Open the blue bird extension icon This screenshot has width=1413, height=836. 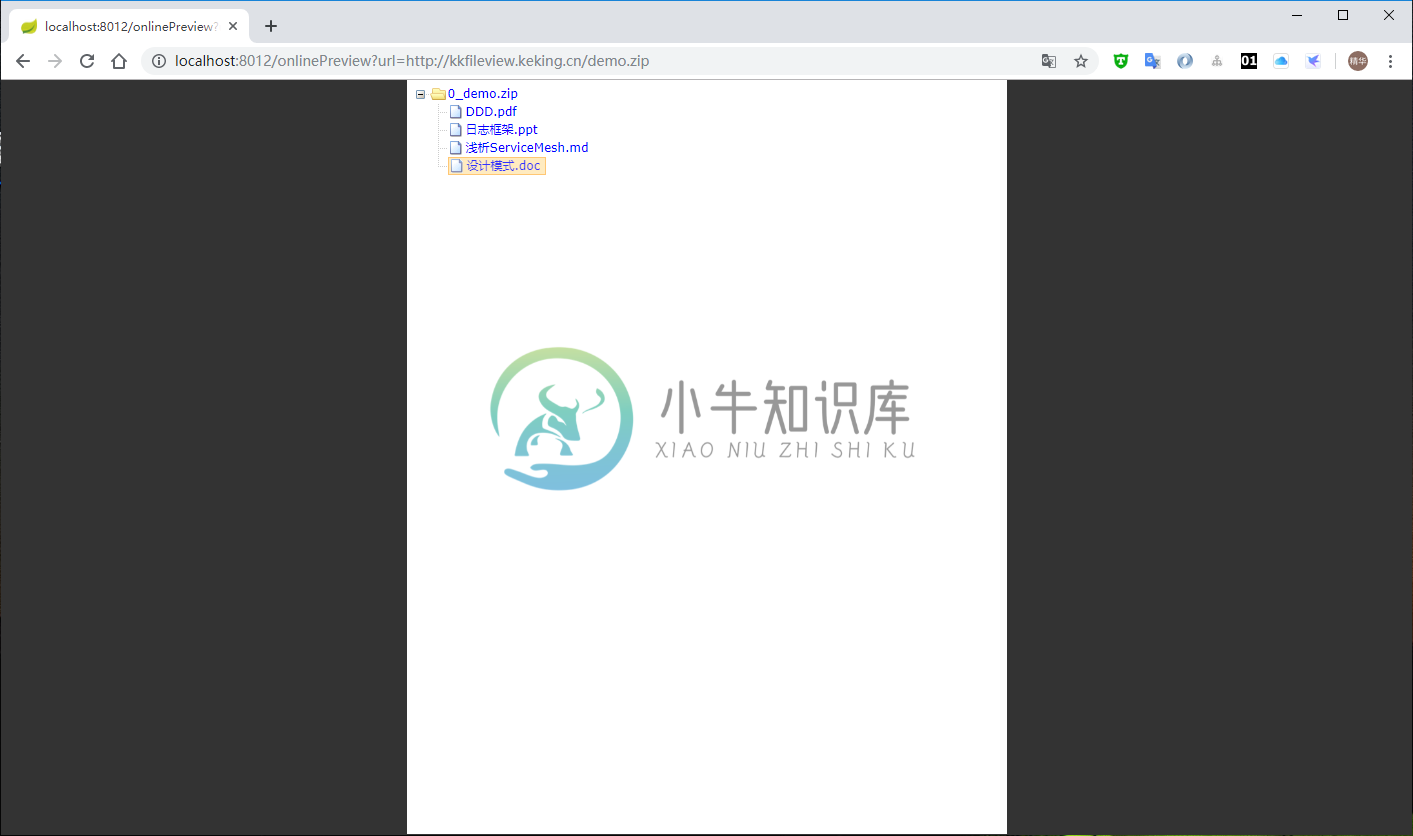tap(1313, 61)
